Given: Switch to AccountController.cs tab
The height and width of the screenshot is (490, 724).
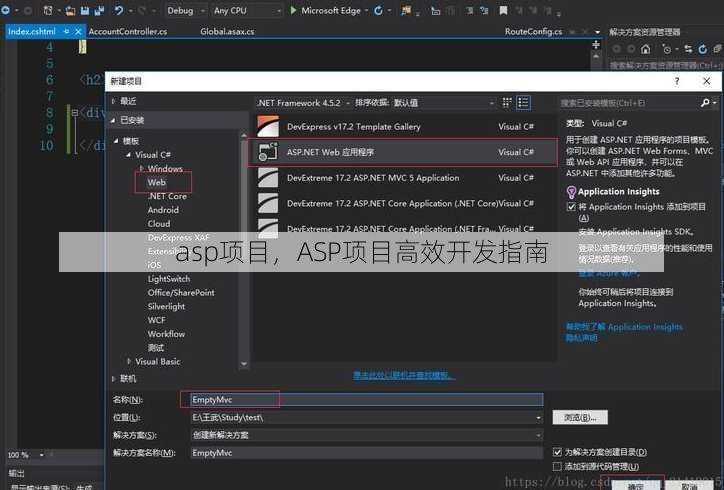Looking at the screenshot, I should pyautogui.click(x=128, y=31).
